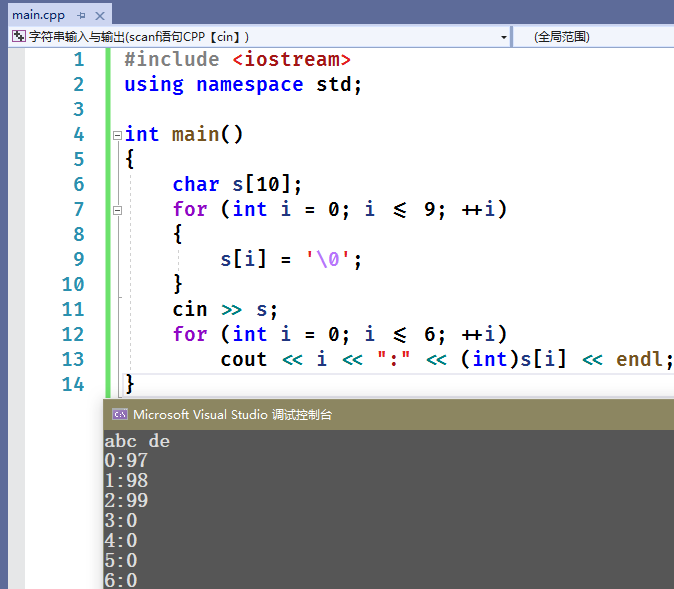674x589 pixels.
Task: Click line number 4 in the gutter
Action: click(x=79, y=135)
